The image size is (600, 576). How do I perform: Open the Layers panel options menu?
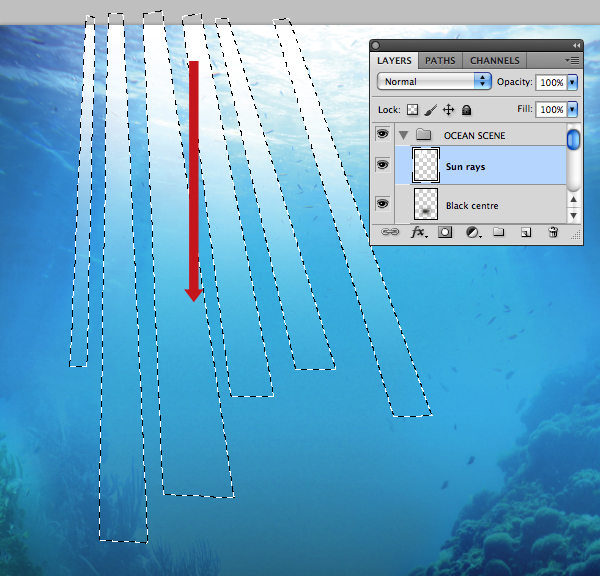[x=572, y=60]
